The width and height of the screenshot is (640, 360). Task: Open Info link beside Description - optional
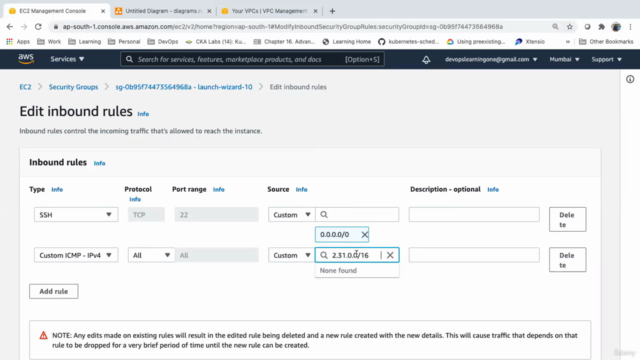pyautogui.click(x=493, y=189)
